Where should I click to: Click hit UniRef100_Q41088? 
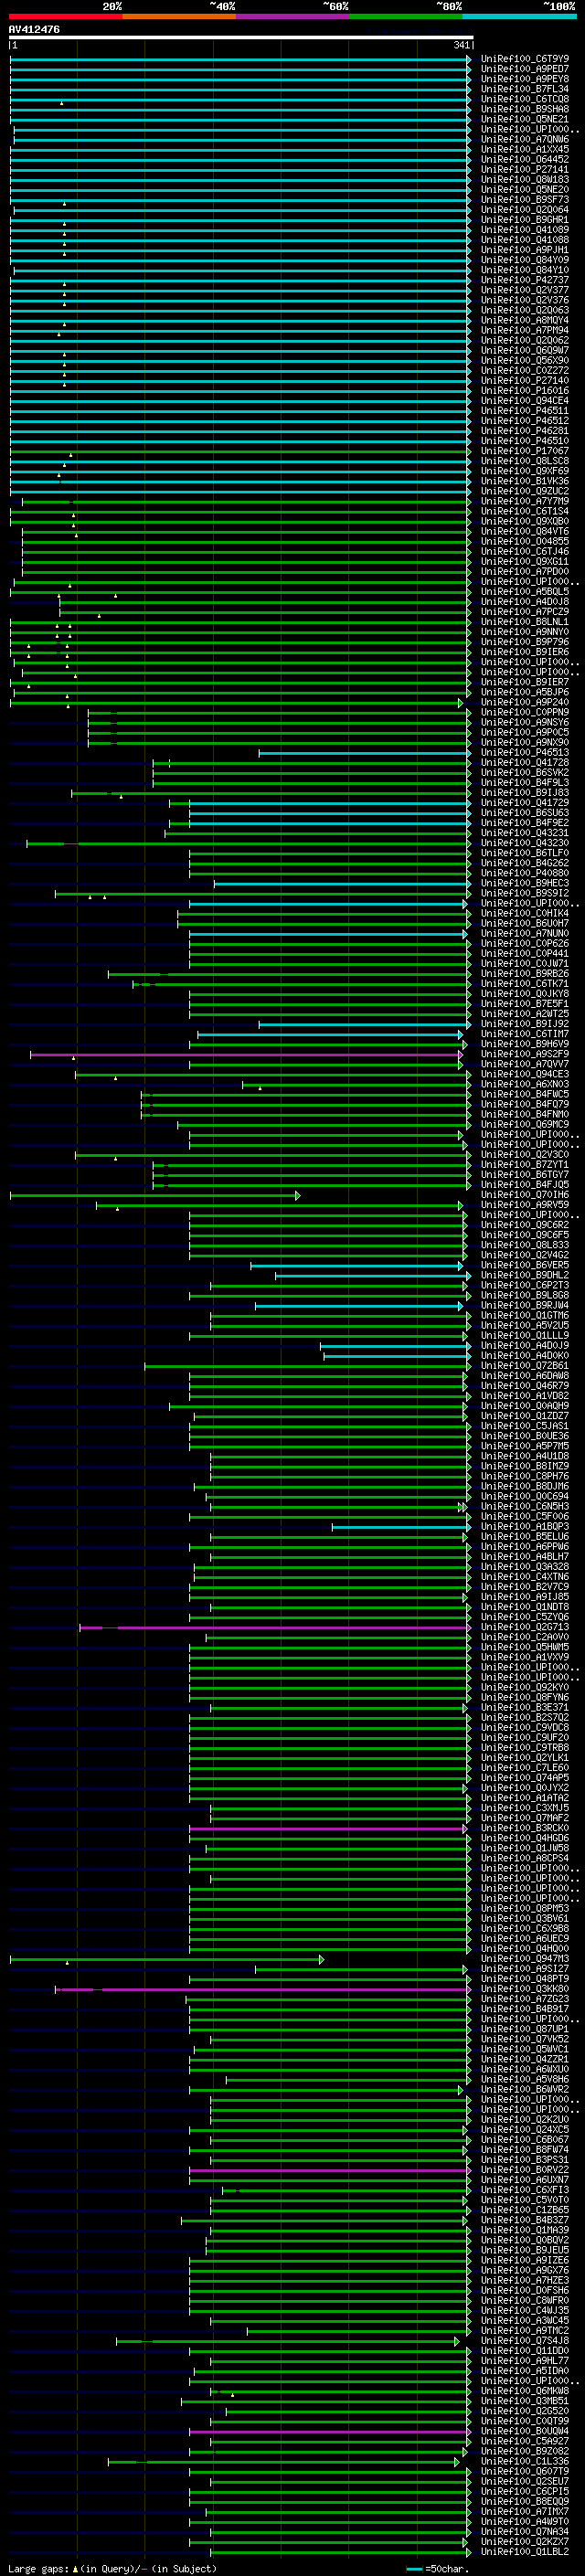525,240
